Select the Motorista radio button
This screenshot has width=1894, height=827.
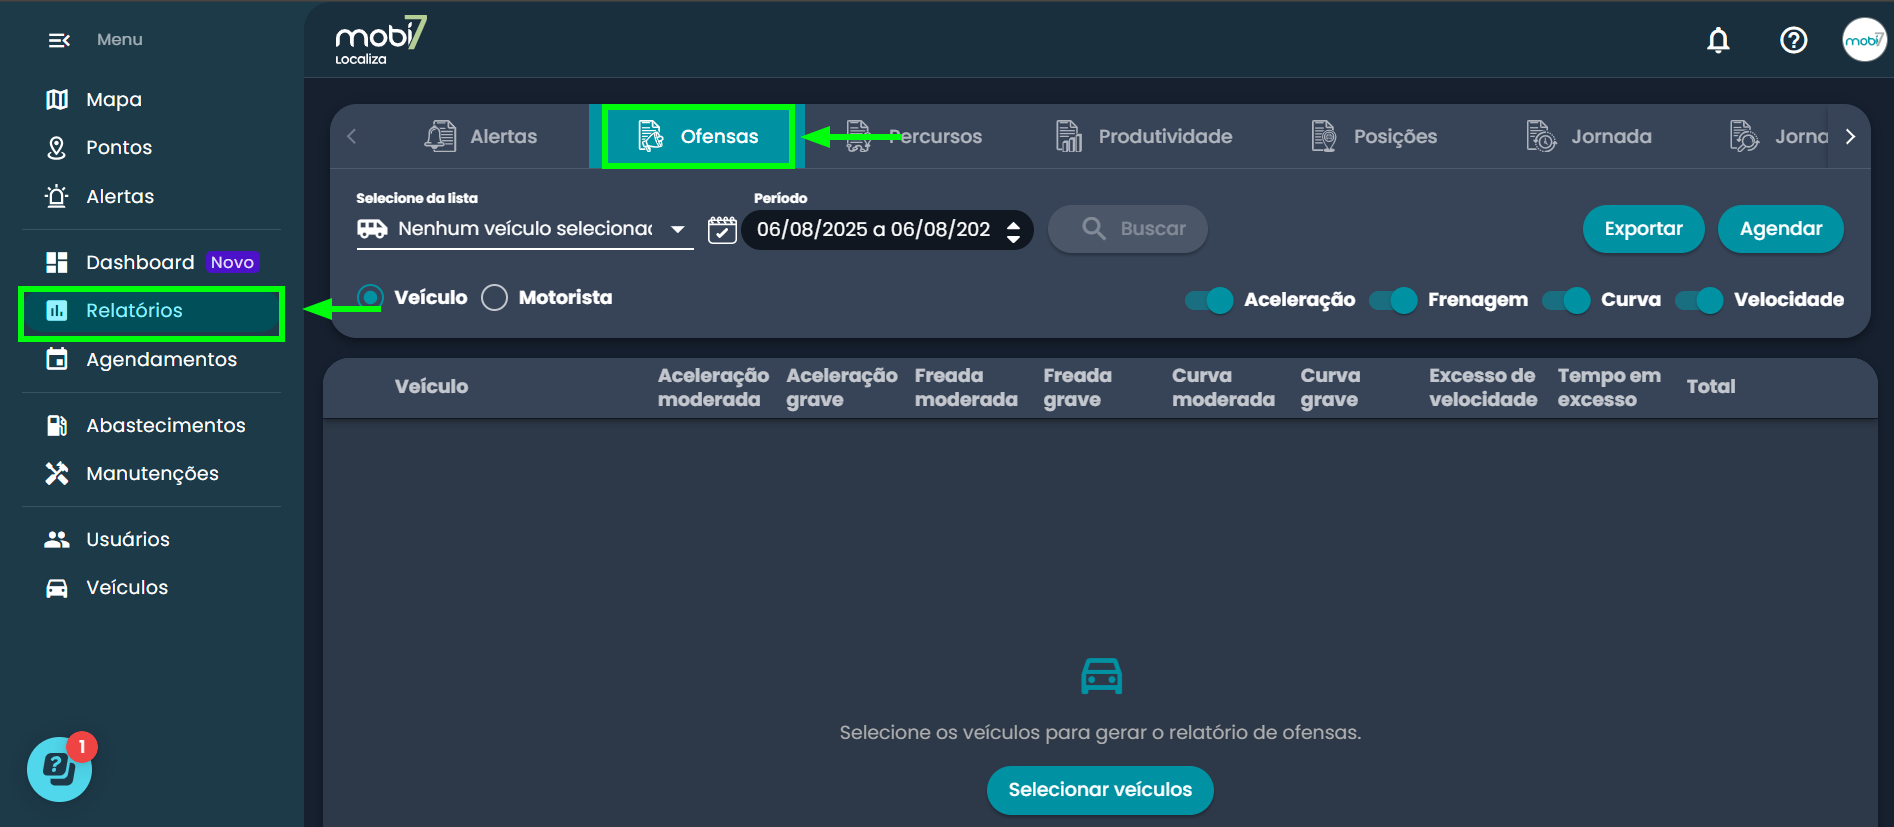pyautogui.click(x=495, y=298)
